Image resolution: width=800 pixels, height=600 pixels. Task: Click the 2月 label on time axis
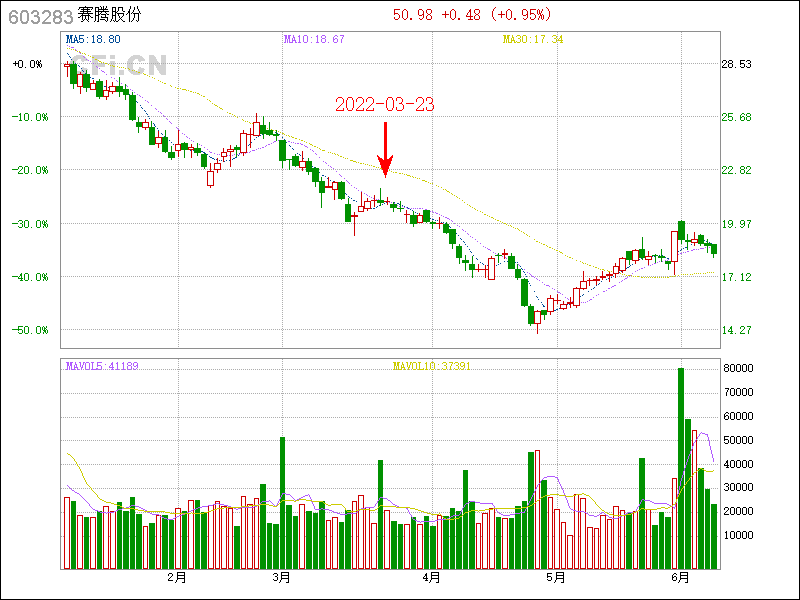click(177, 577)
